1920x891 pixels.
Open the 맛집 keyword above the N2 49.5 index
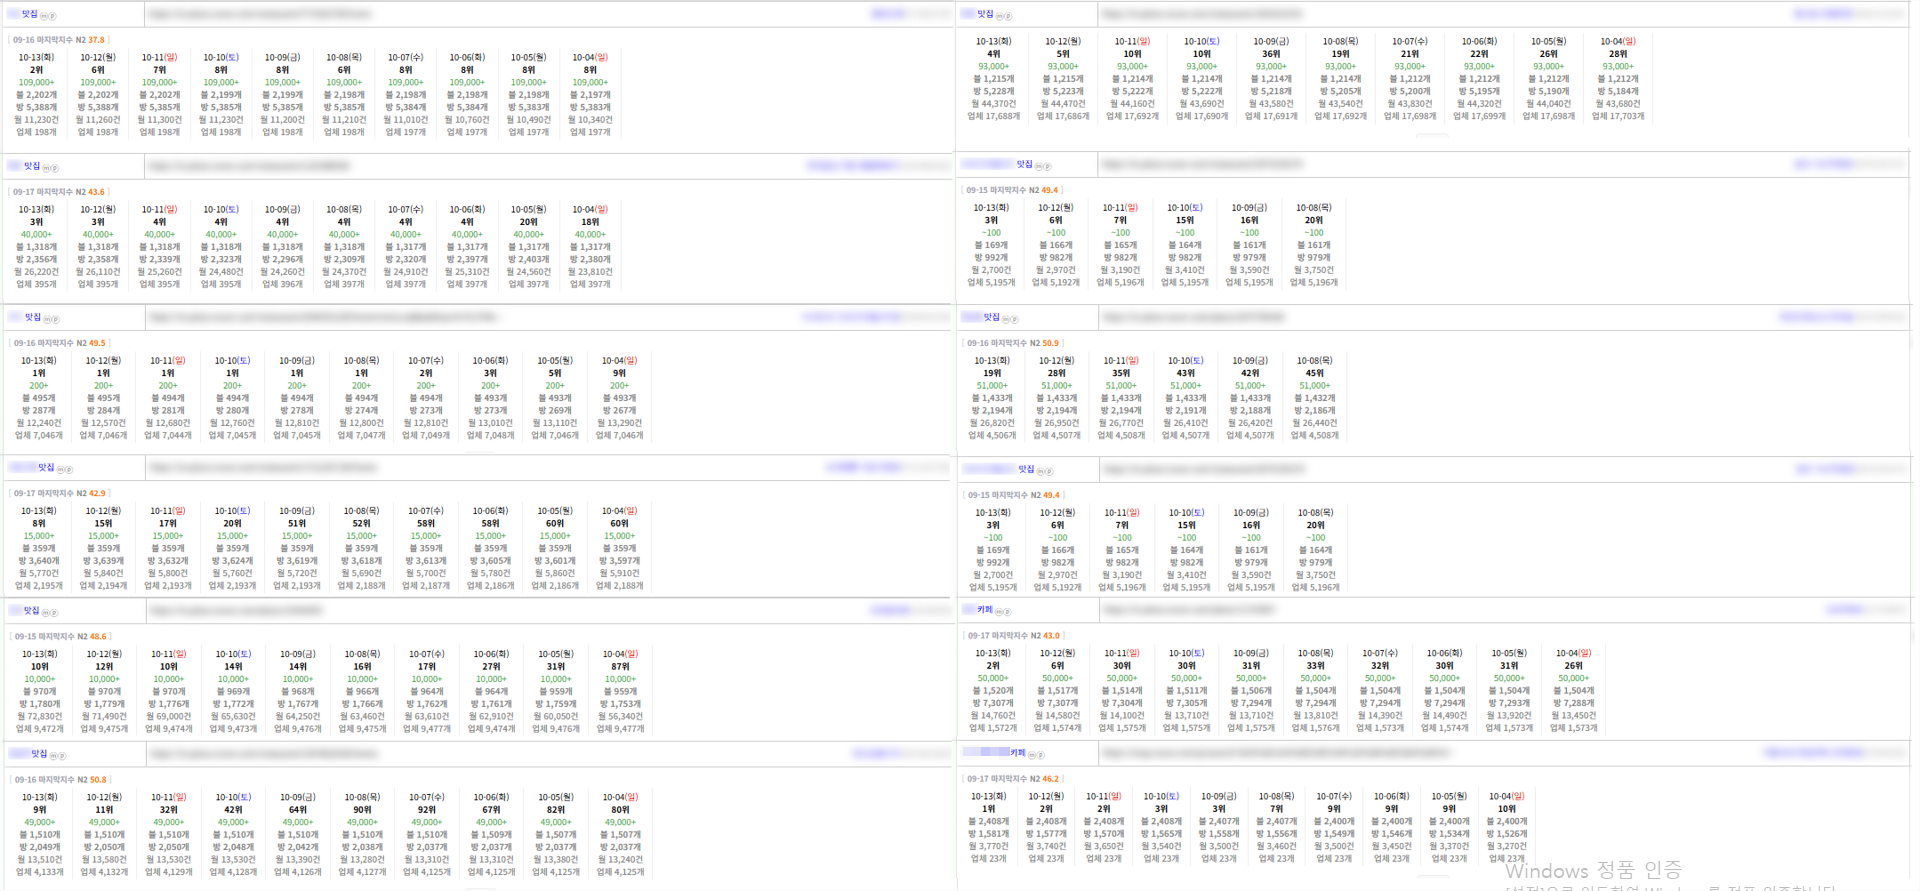click(x=33, y=317)
